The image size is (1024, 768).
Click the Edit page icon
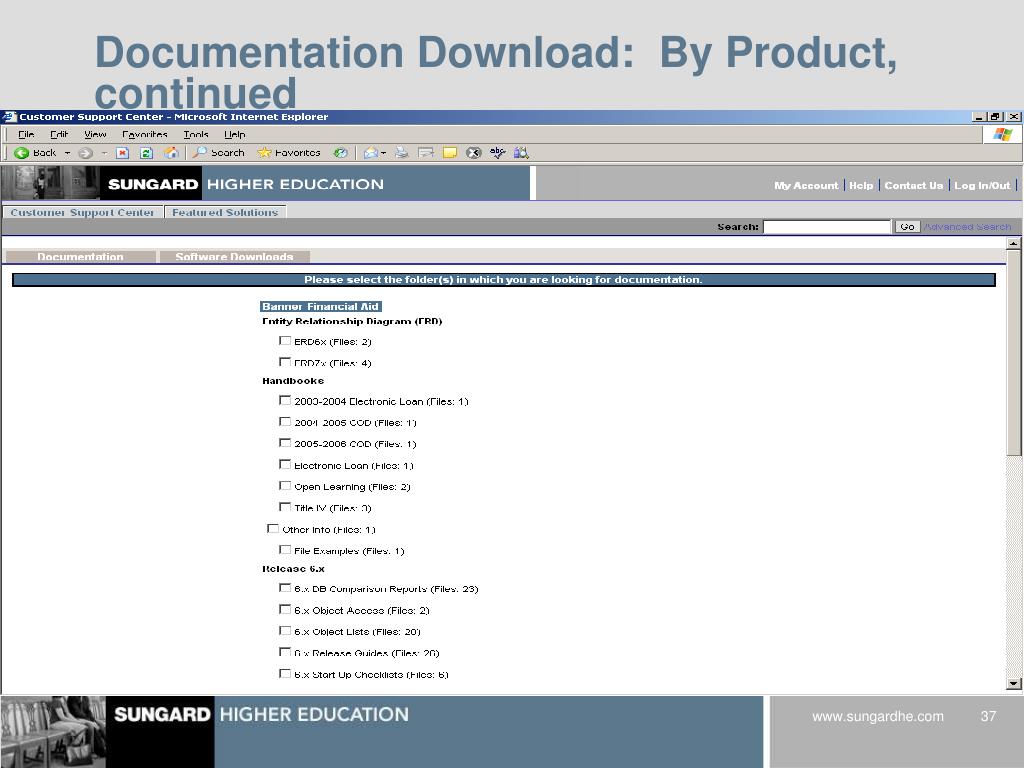coord(426,153)
